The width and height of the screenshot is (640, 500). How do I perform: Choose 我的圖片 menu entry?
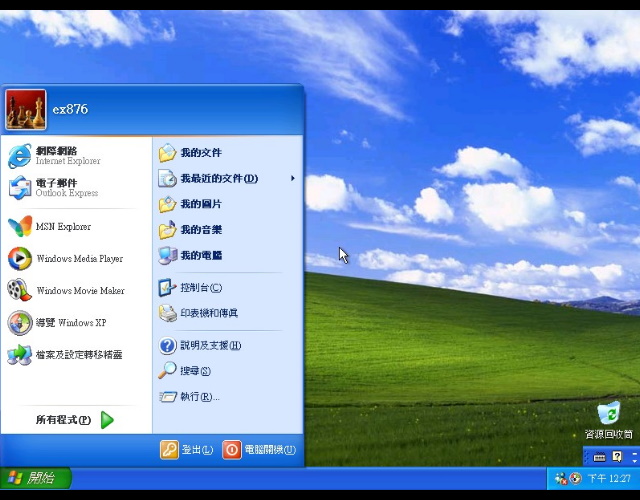click(x=228, y=204)
